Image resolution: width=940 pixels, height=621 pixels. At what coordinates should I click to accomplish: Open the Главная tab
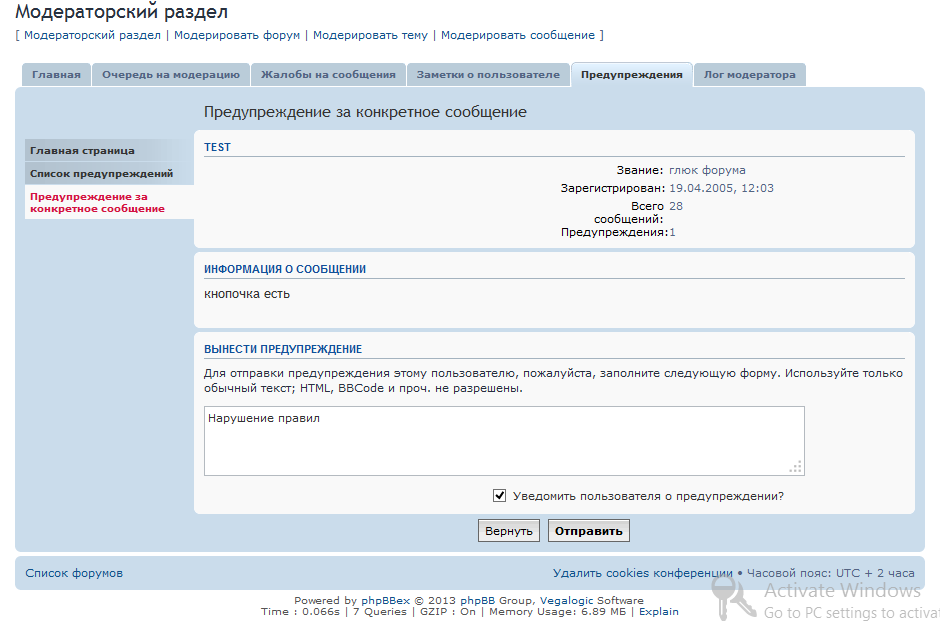[56, 75]
